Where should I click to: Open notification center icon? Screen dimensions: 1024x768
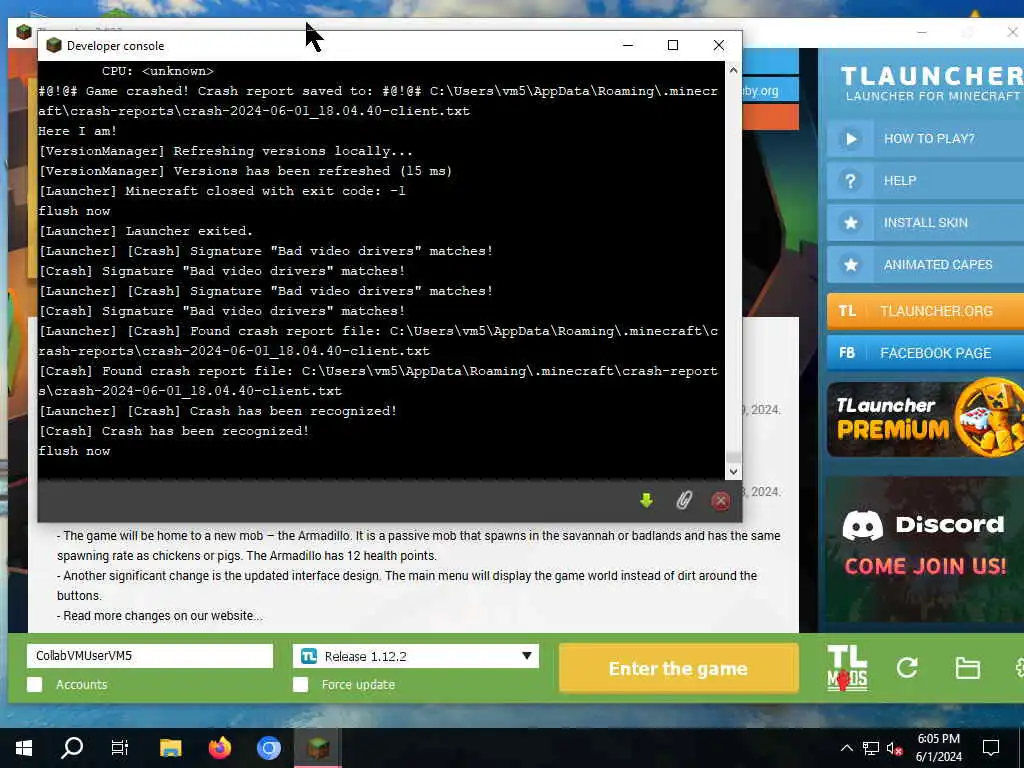click(991, 748)
